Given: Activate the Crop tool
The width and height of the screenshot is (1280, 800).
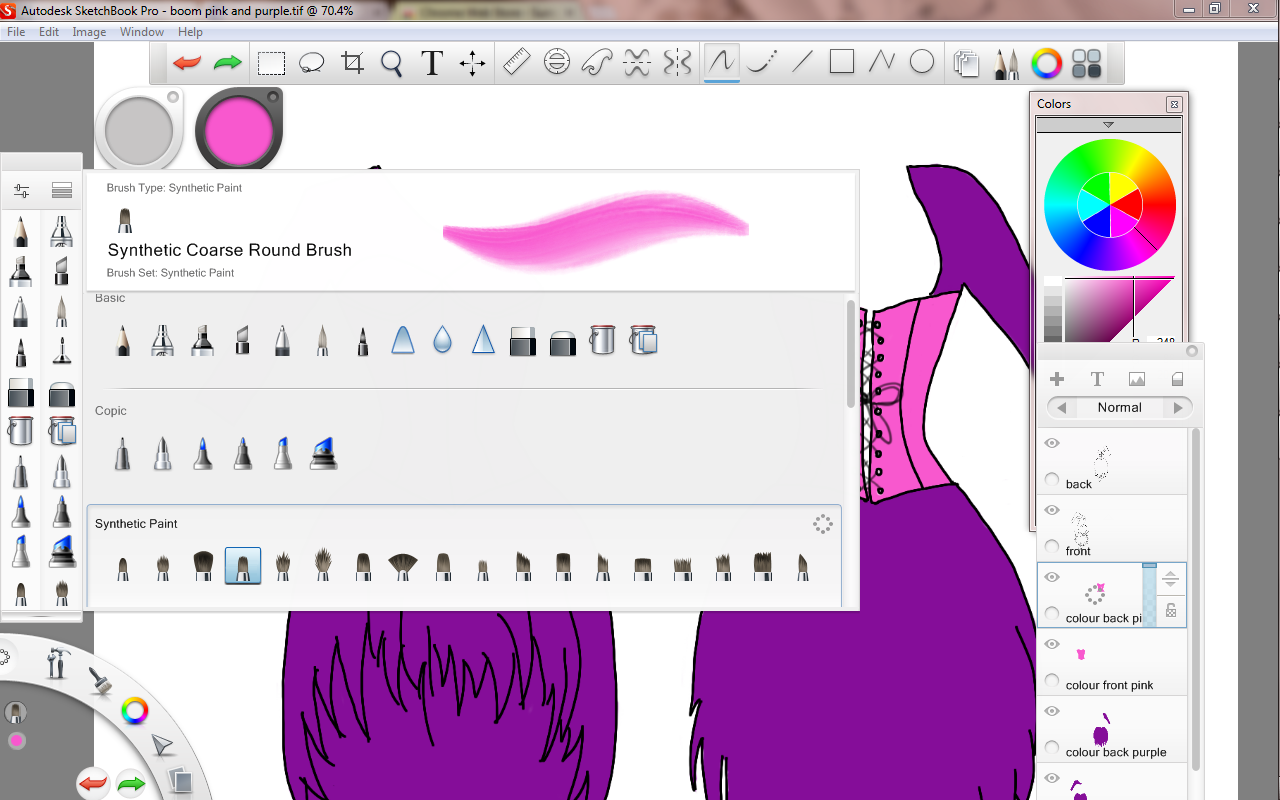Looking at the screenshot, I should [x=352, y=64].
